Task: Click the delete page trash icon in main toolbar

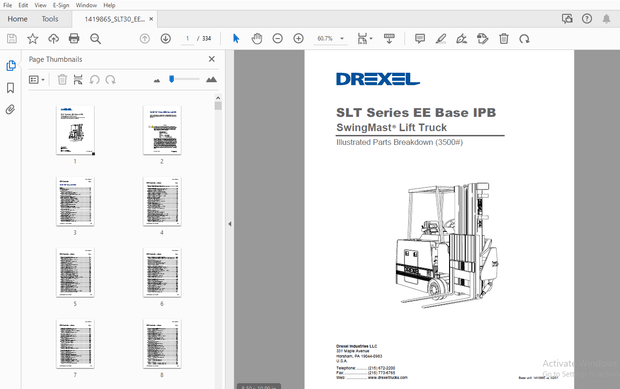Action: click(x=504, y=38)
